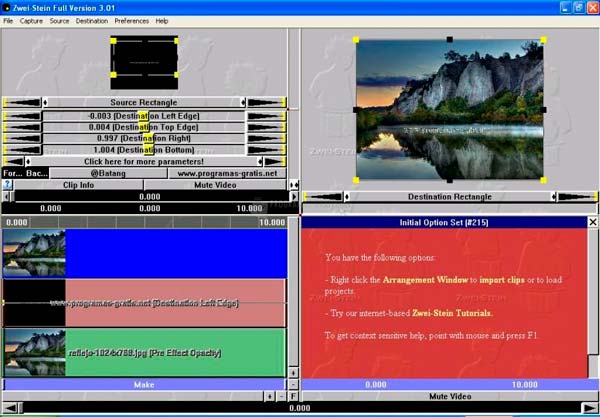Click the Make button
The width and height of the screenshot is (600, 417).
tap(144, 384)
